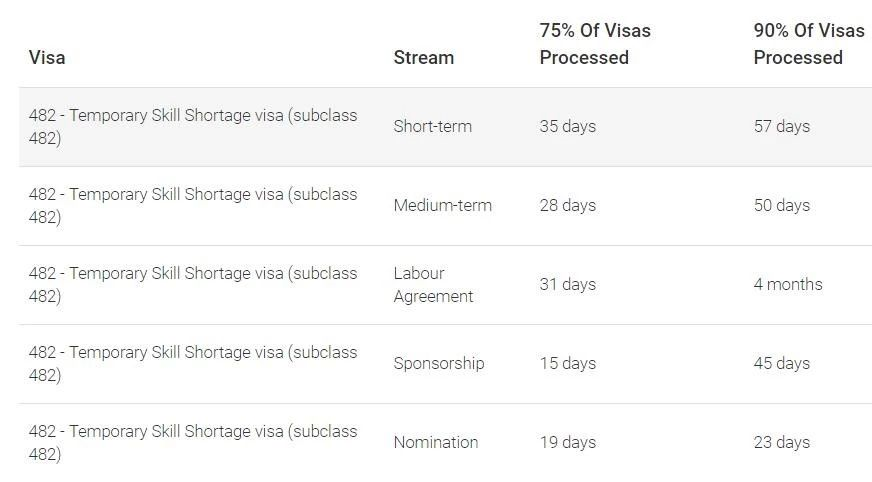Select the 75% Of Visas Processed header
This screenshot has width=872, height=482.
[x=595, y=44]
